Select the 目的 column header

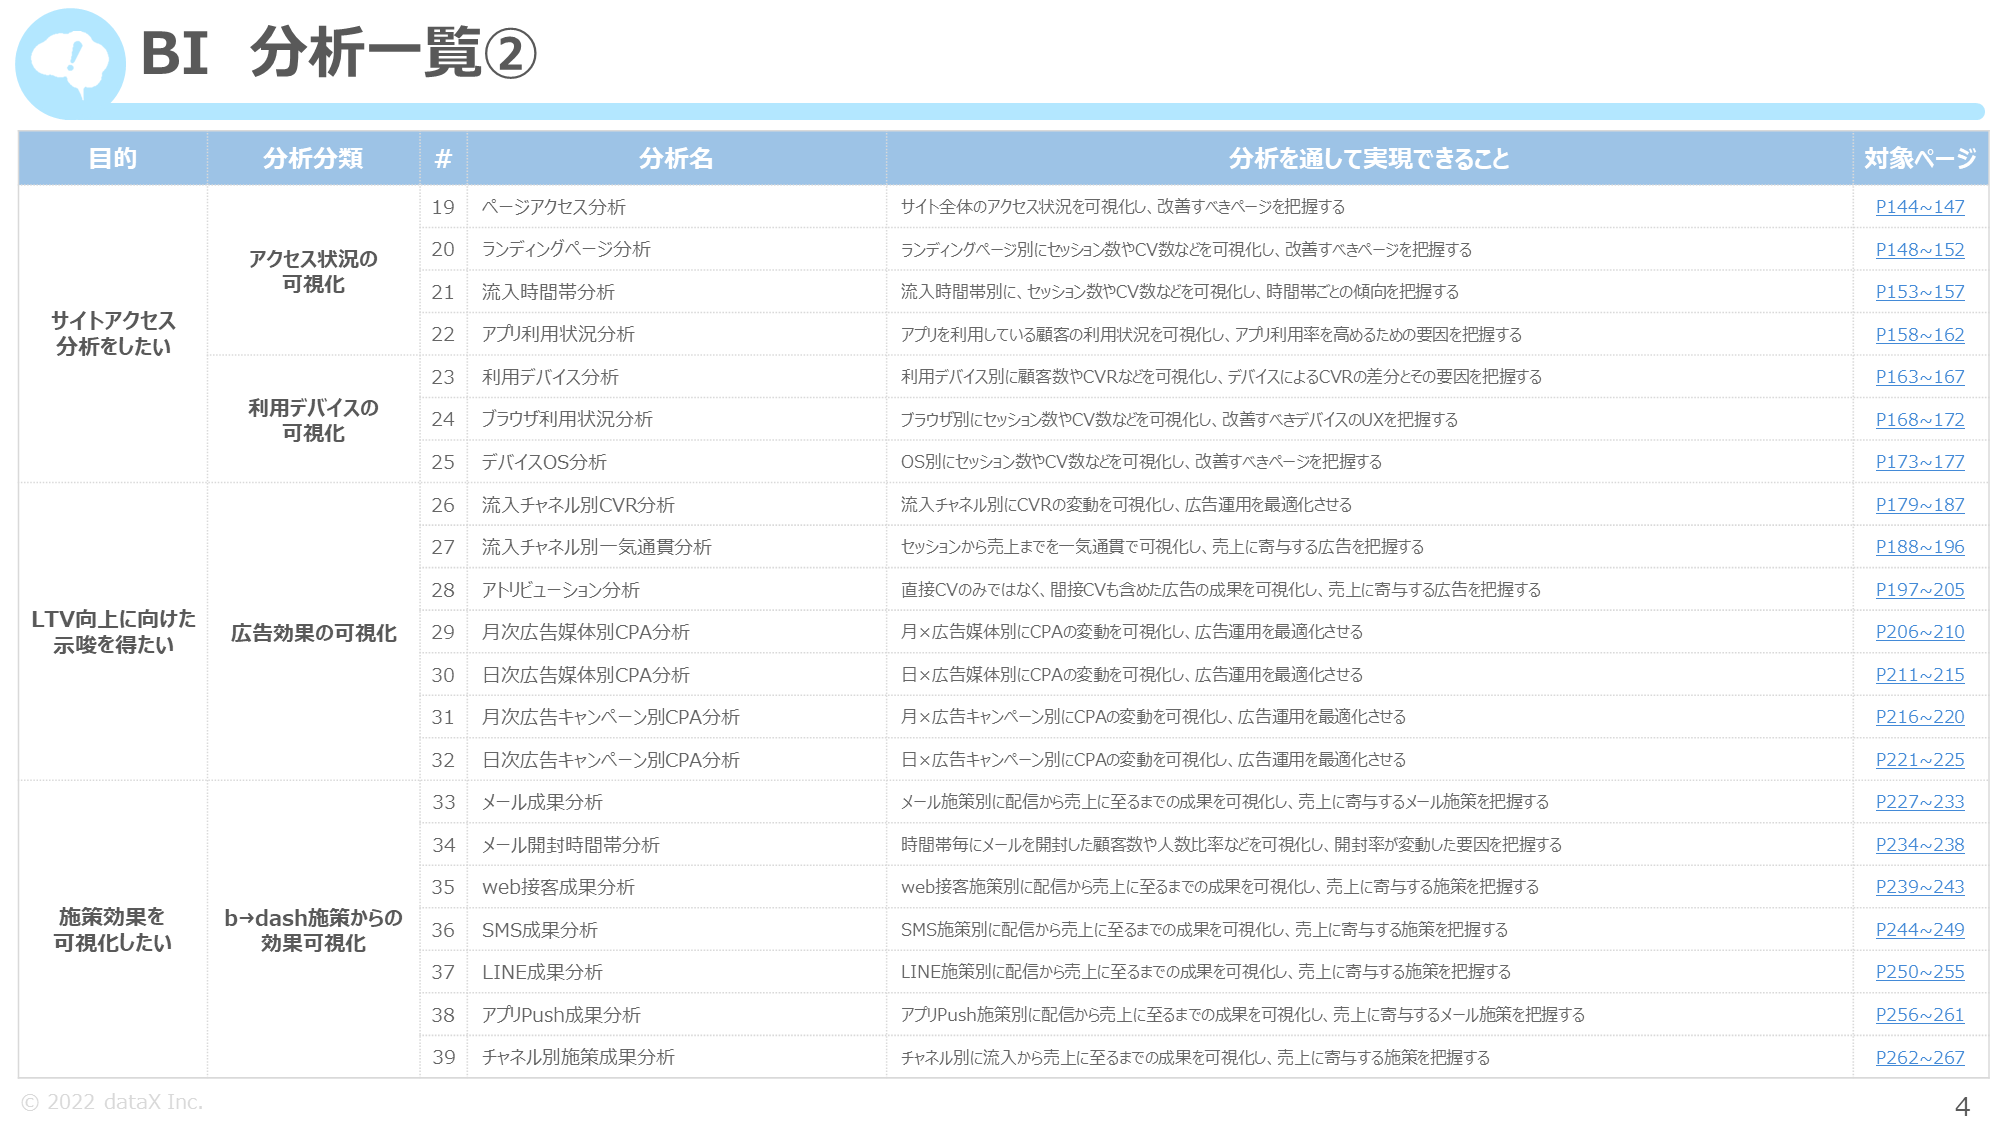click(113, 158)
